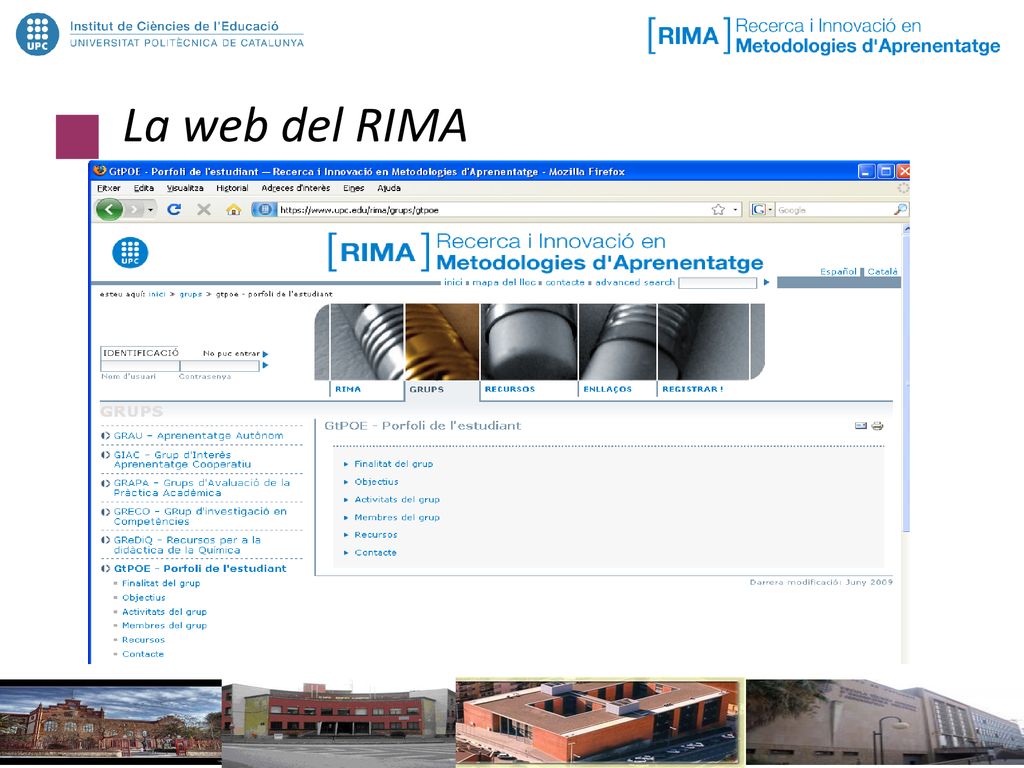Click the site identity icon in address bar
This screenshot has width=1024, height=768.
[x=264, y=210]
